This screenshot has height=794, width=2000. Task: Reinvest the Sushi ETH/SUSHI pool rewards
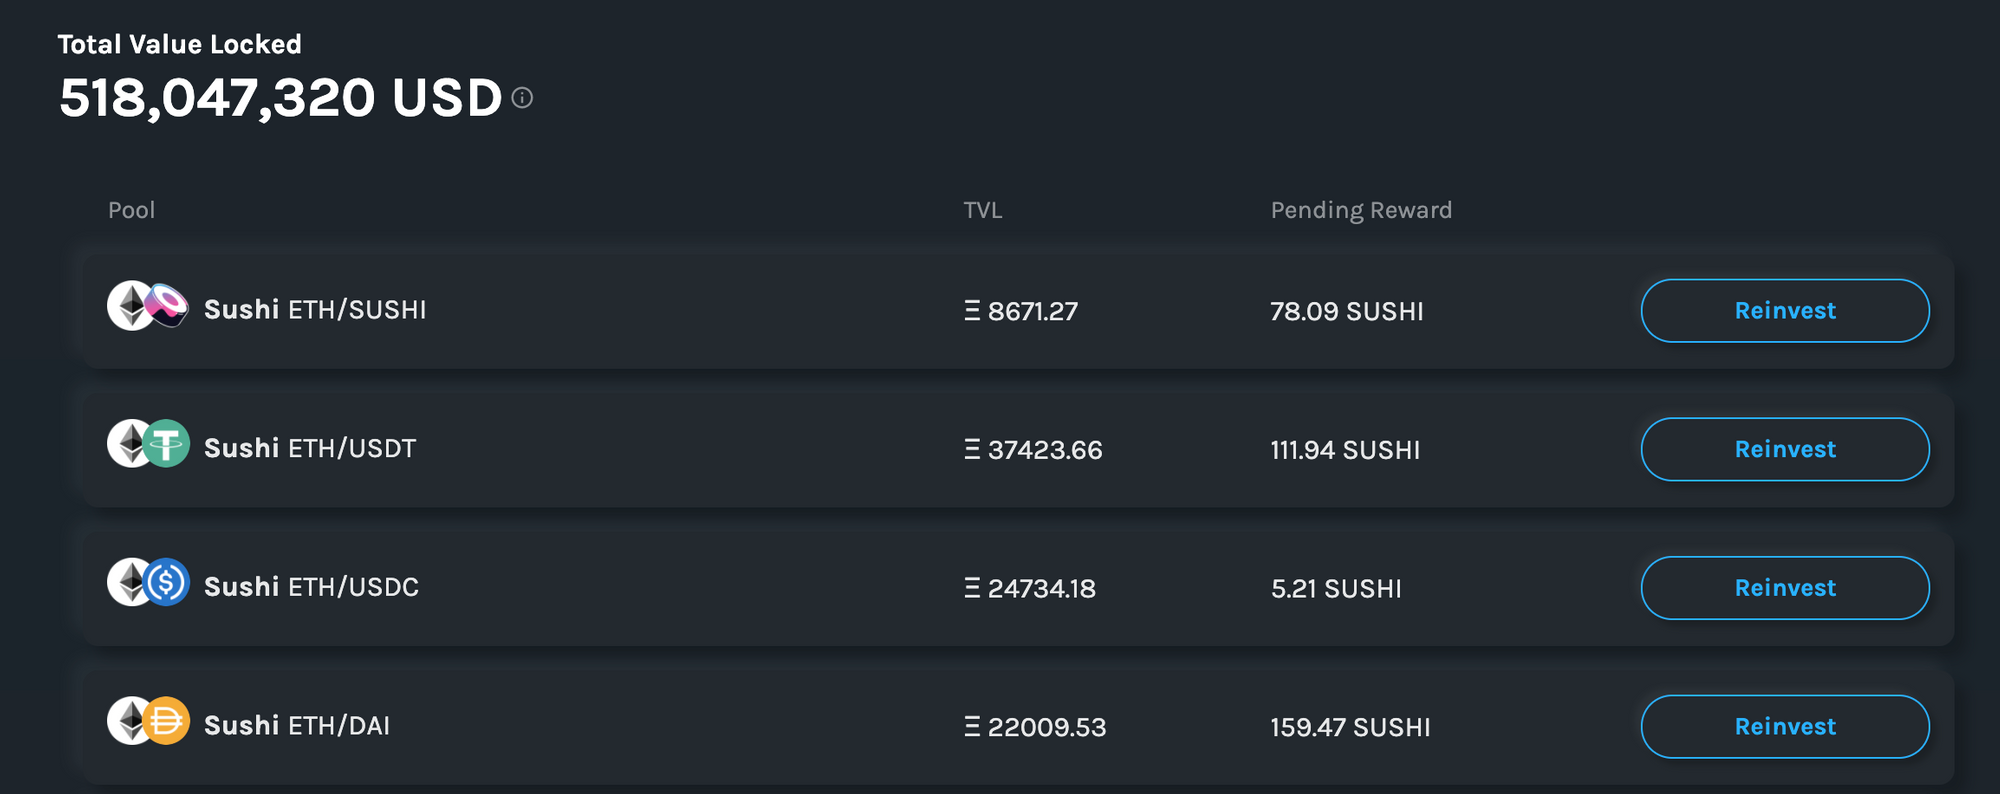[1785, 311]
